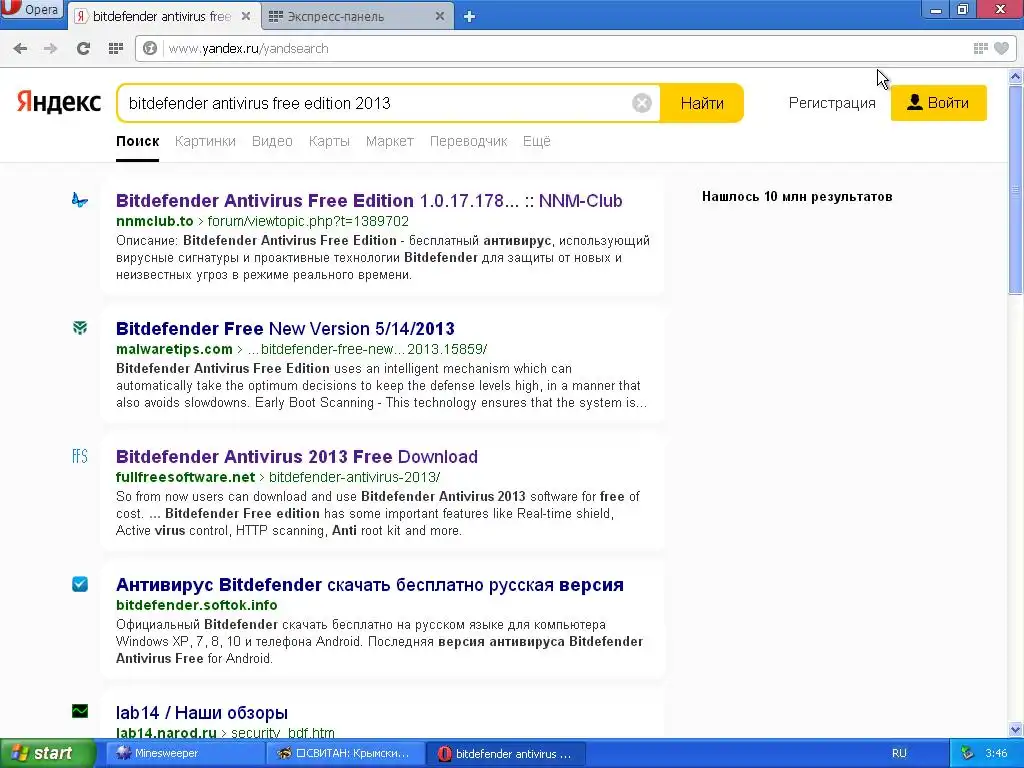Select the Картинки tab
This screenshot has width=1024, height=768.
click(205, 141)
